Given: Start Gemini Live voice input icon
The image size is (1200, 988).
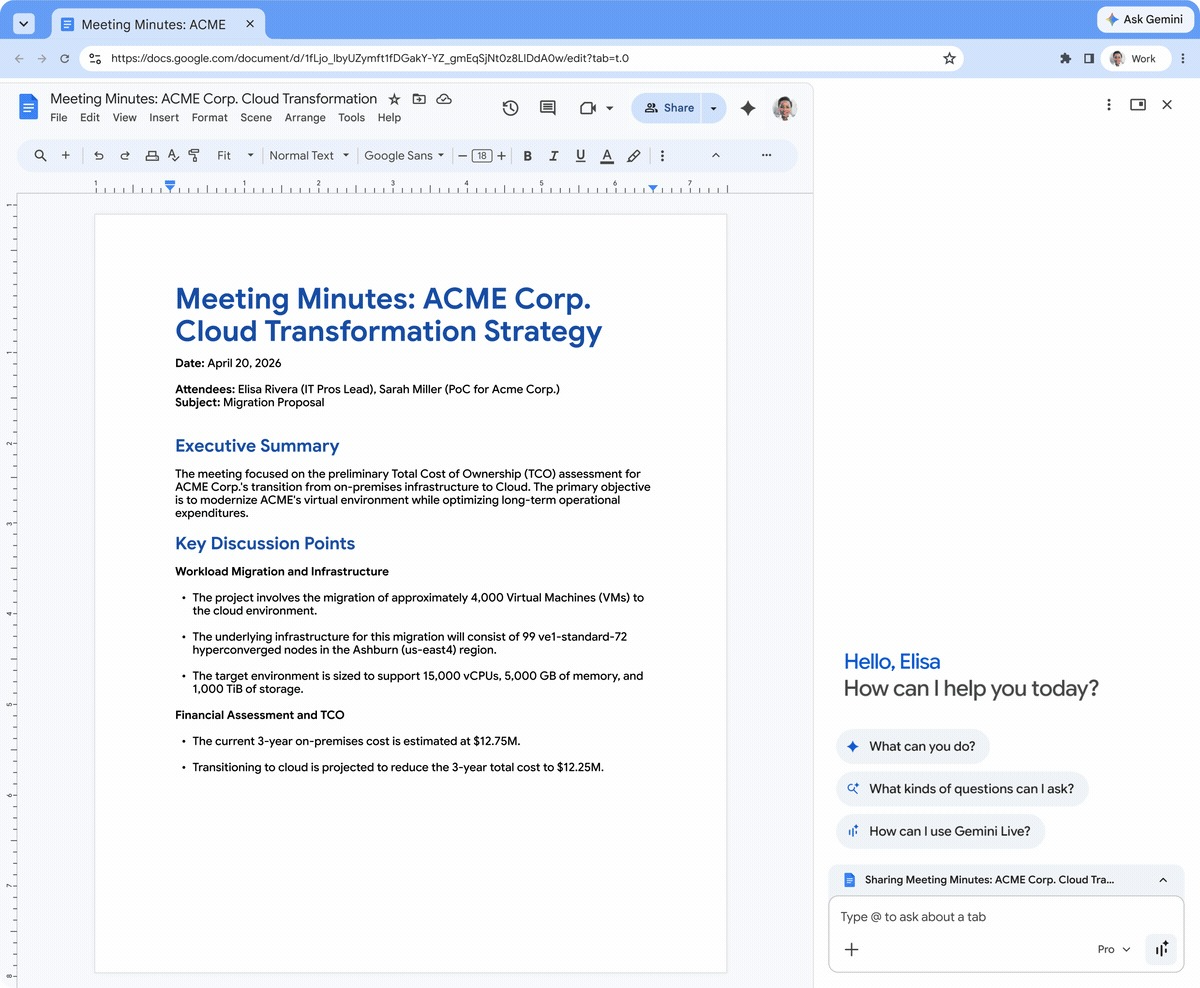Looking at the screenshot, I should tap(1161, 949).
